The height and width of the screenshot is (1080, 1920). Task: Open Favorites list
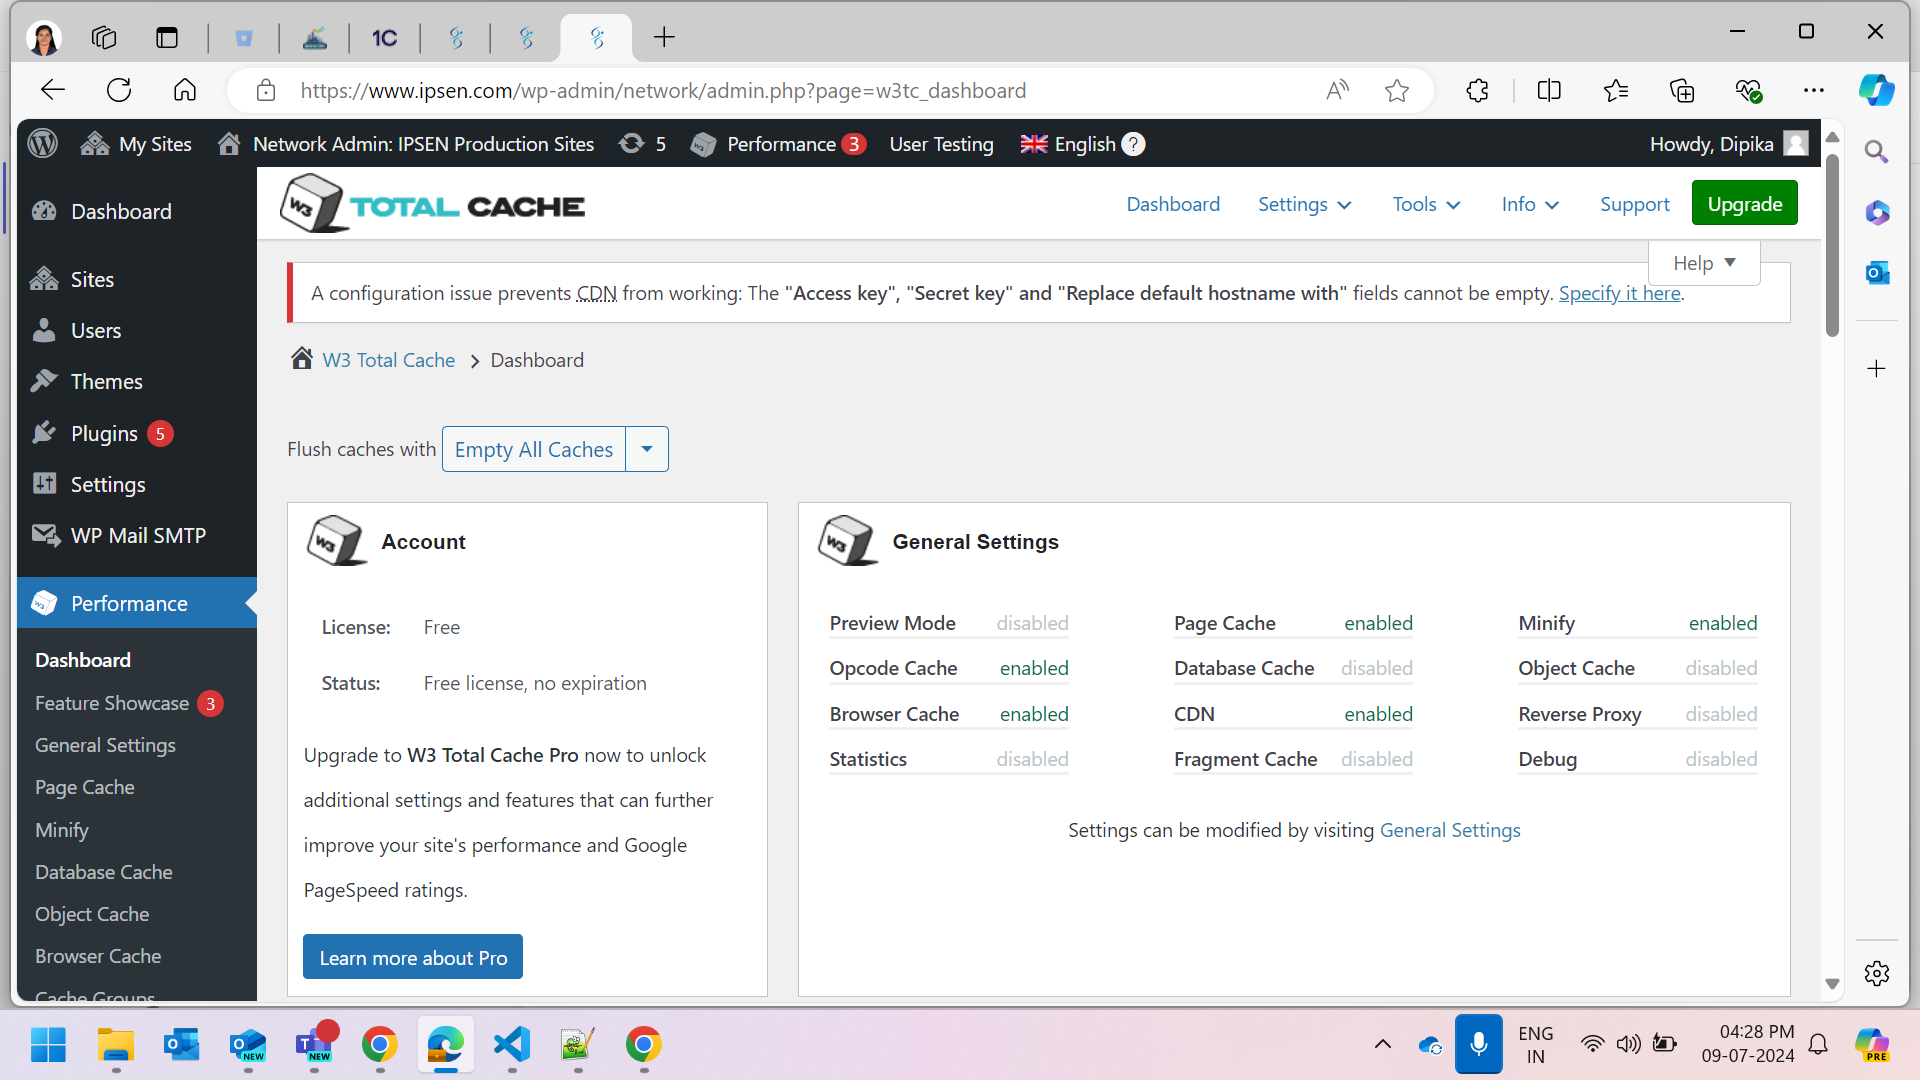coord(1616,90)
